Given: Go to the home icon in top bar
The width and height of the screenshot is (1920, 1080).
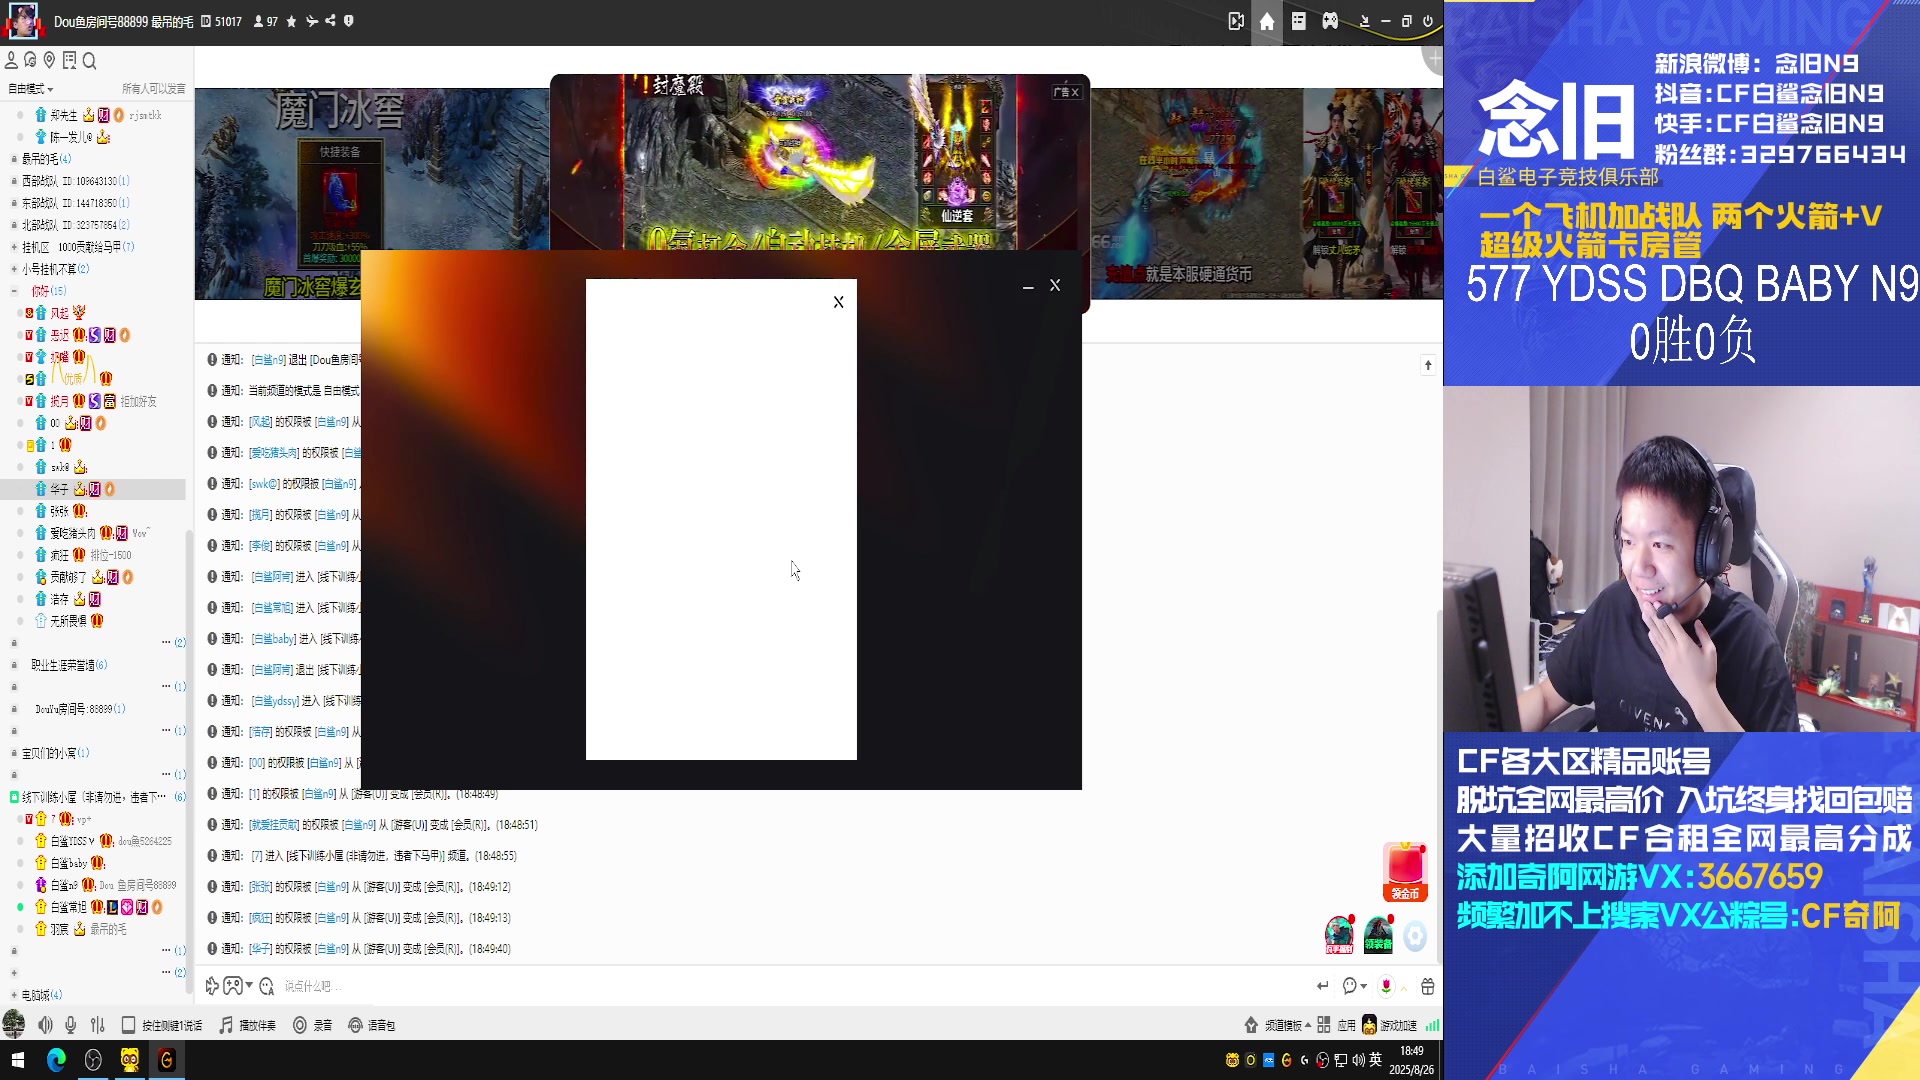Looking at the screenshot, I should point(1267,21).
